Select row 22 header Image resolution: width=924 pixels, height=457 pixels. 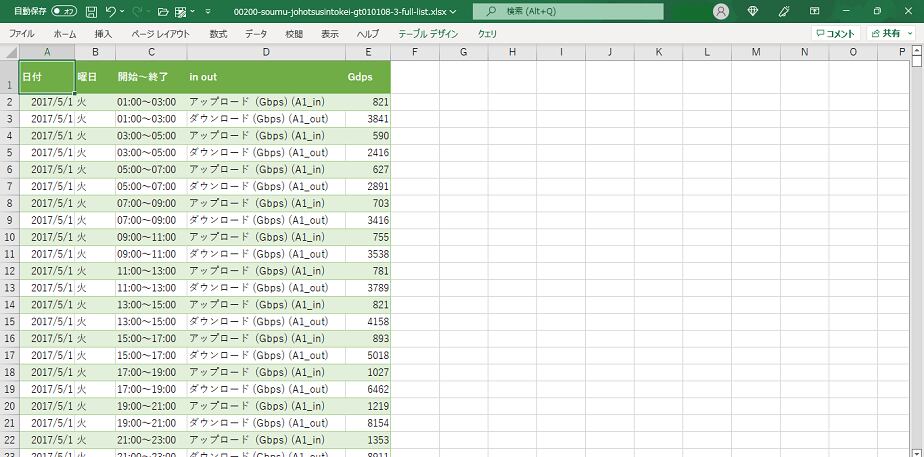9,440
